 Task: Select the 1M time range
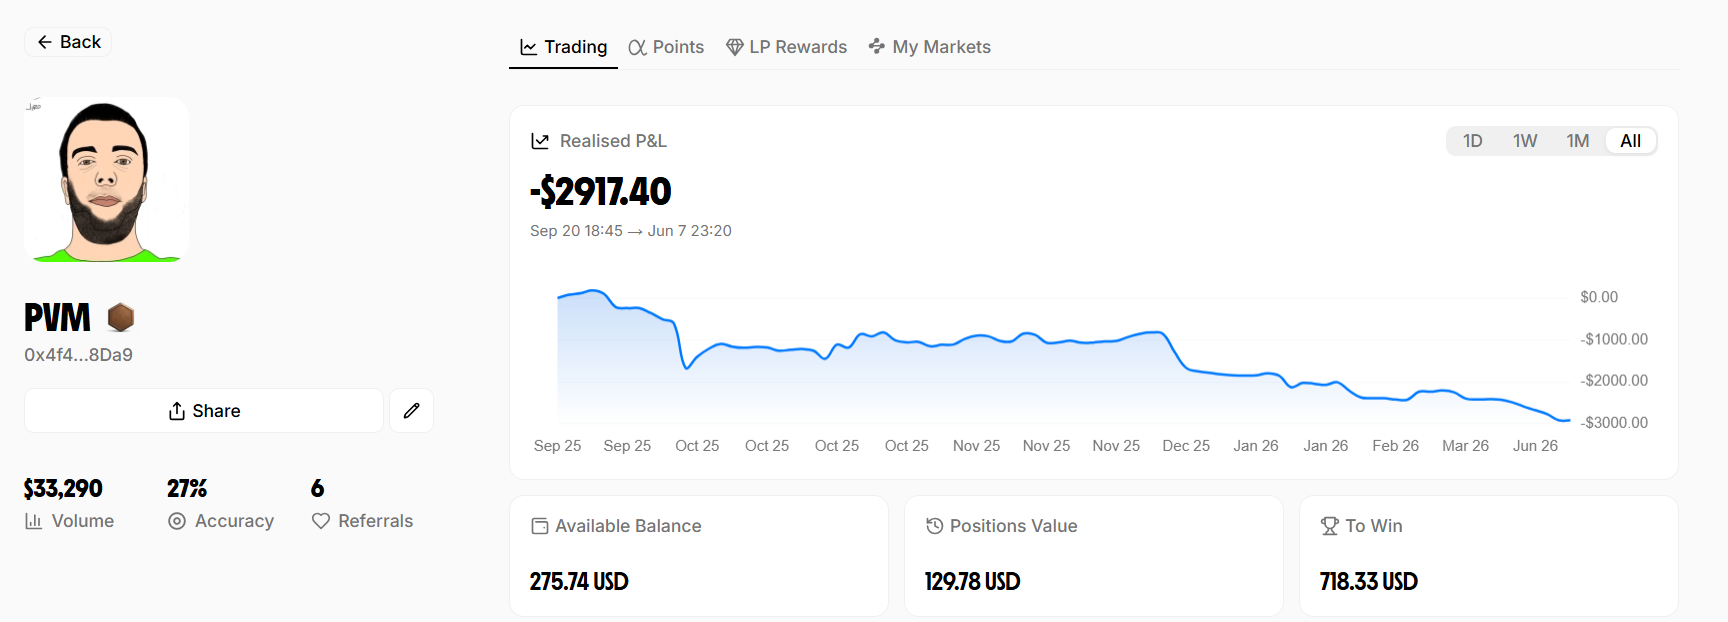1578,141
